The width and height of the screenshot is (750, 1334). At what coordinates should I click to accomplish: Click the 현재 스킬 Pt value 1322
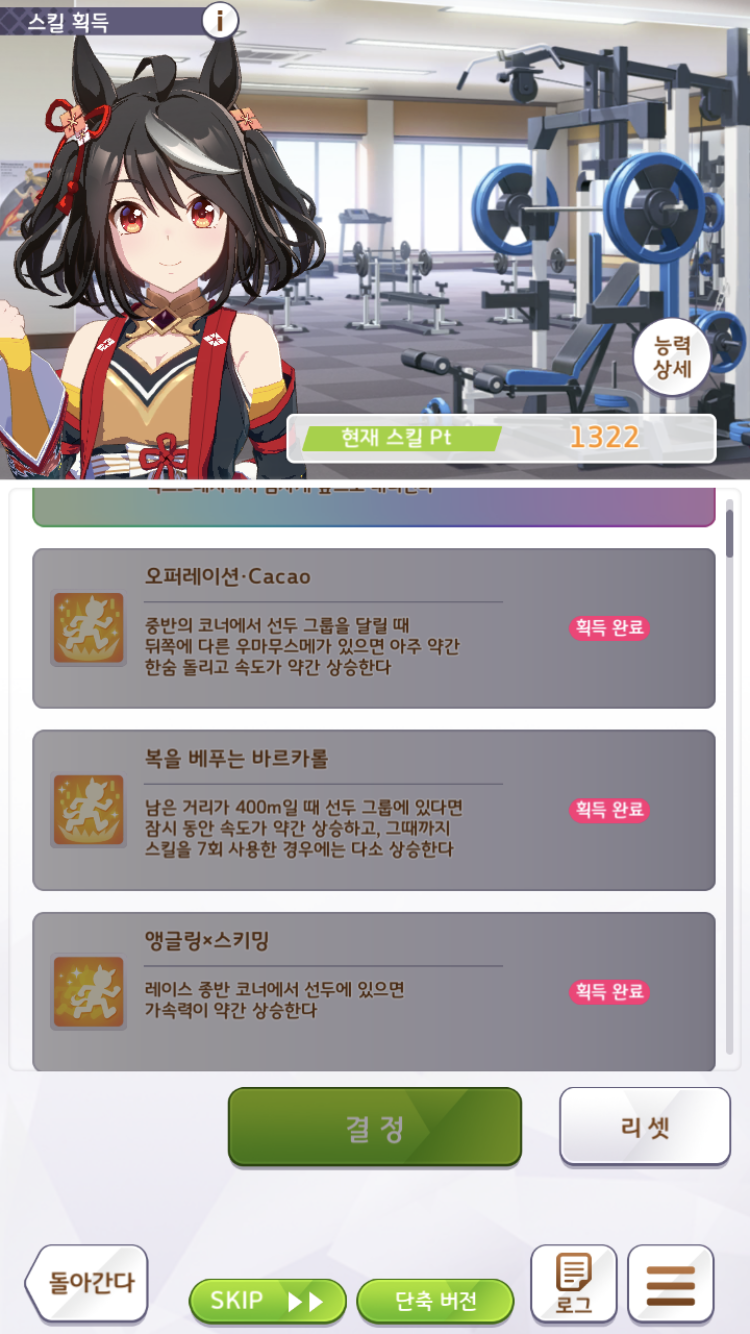tap(604, 437)
